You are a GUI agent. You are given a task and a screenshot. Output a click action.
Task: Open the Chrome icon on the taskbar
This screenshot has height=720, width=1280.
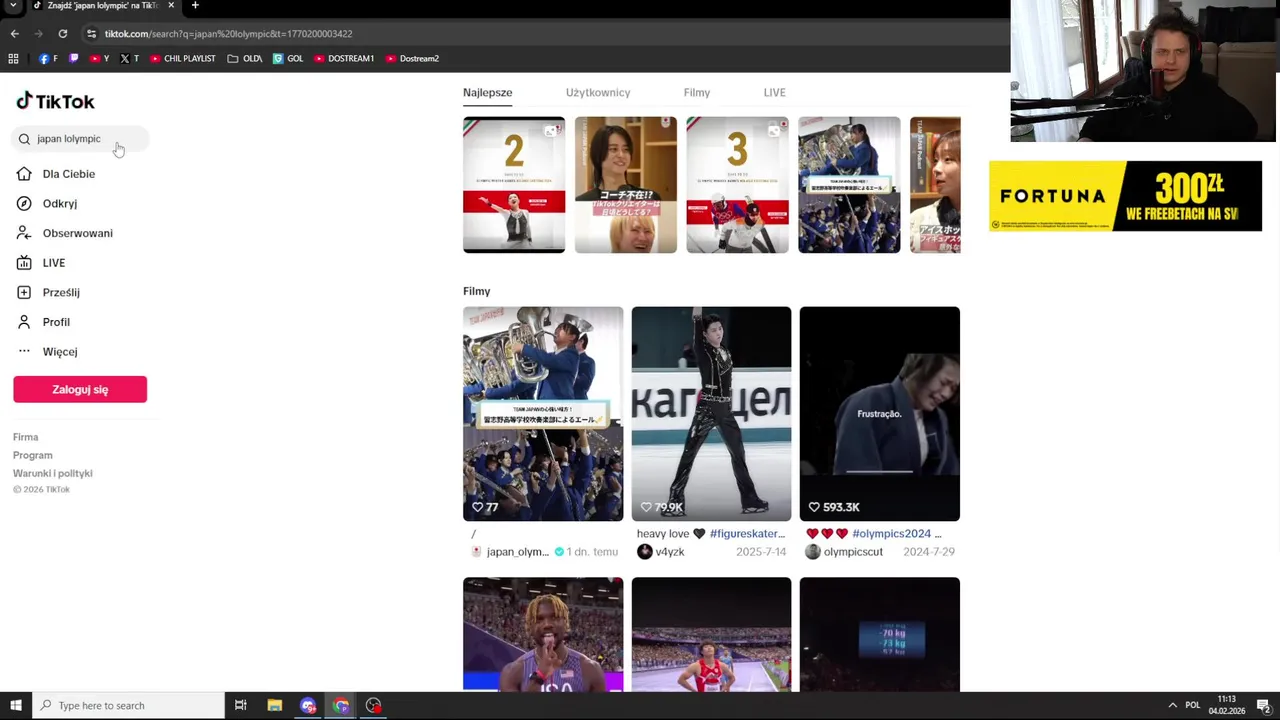(x=341, y=705)
